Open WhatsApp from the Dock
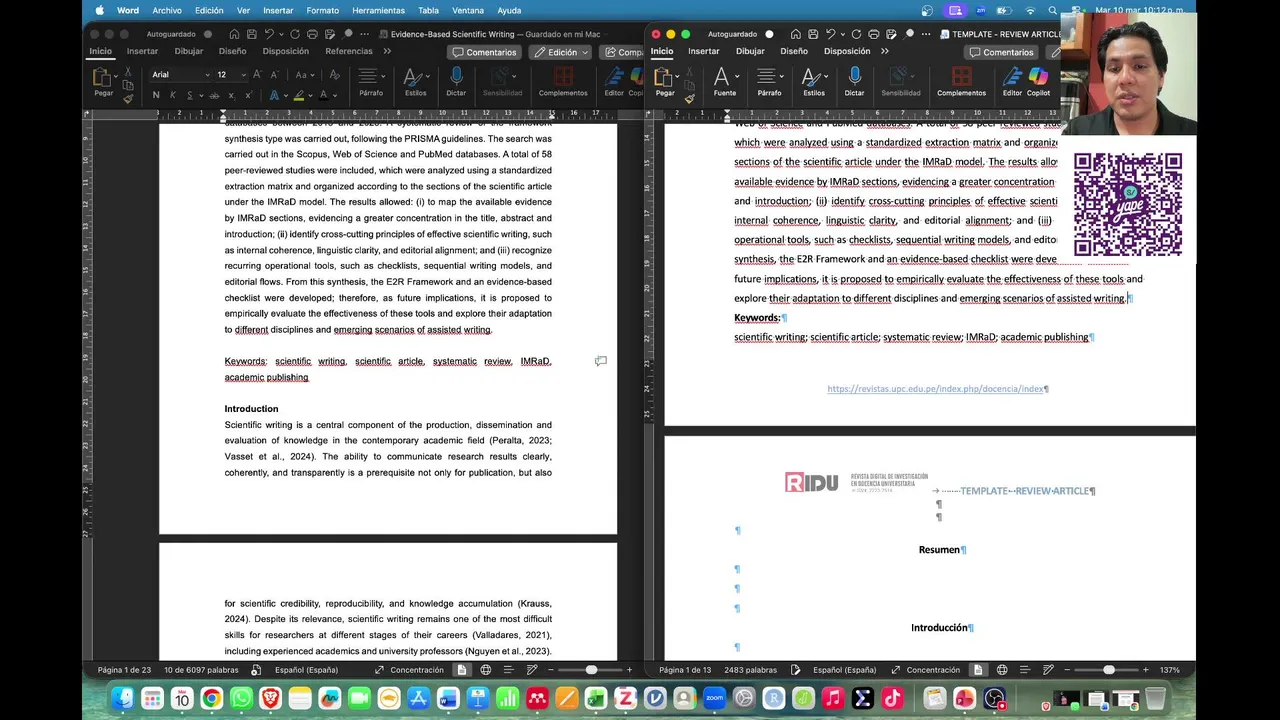Image resolution: width=1280 pixels, height=720 pixels. (x=241, y=698)
